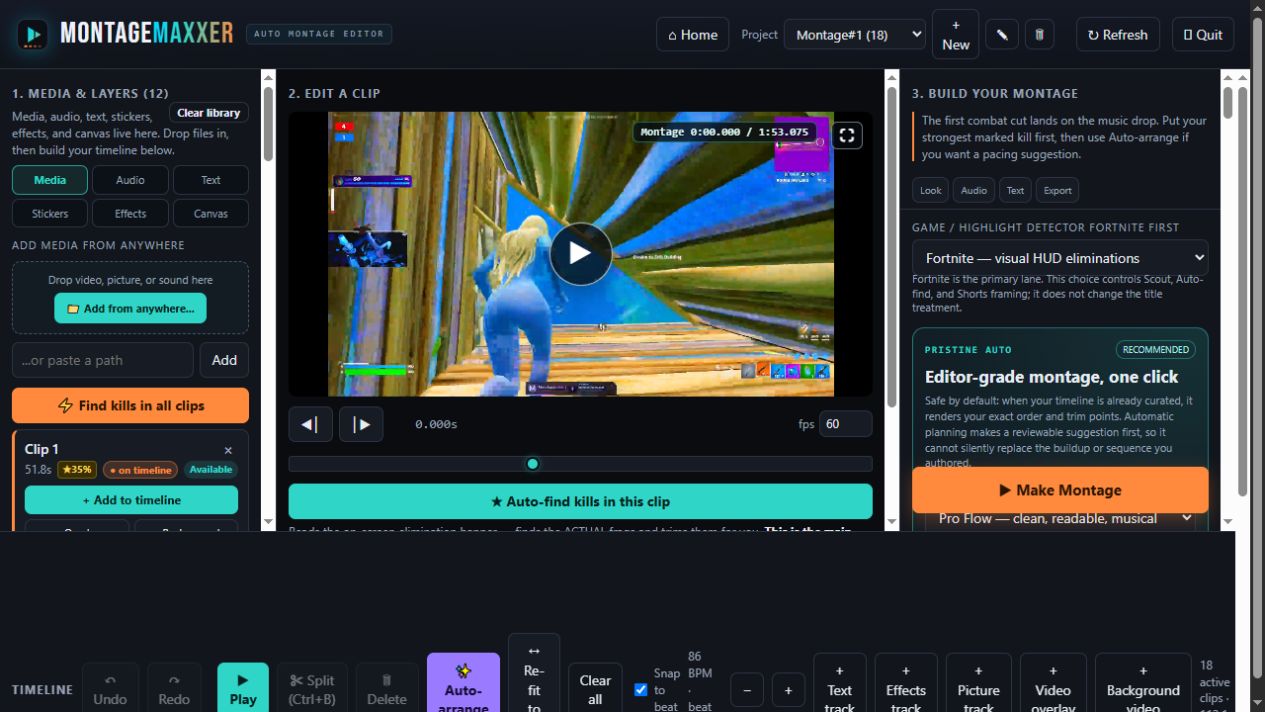Add a Background video track

[1143, 685]
